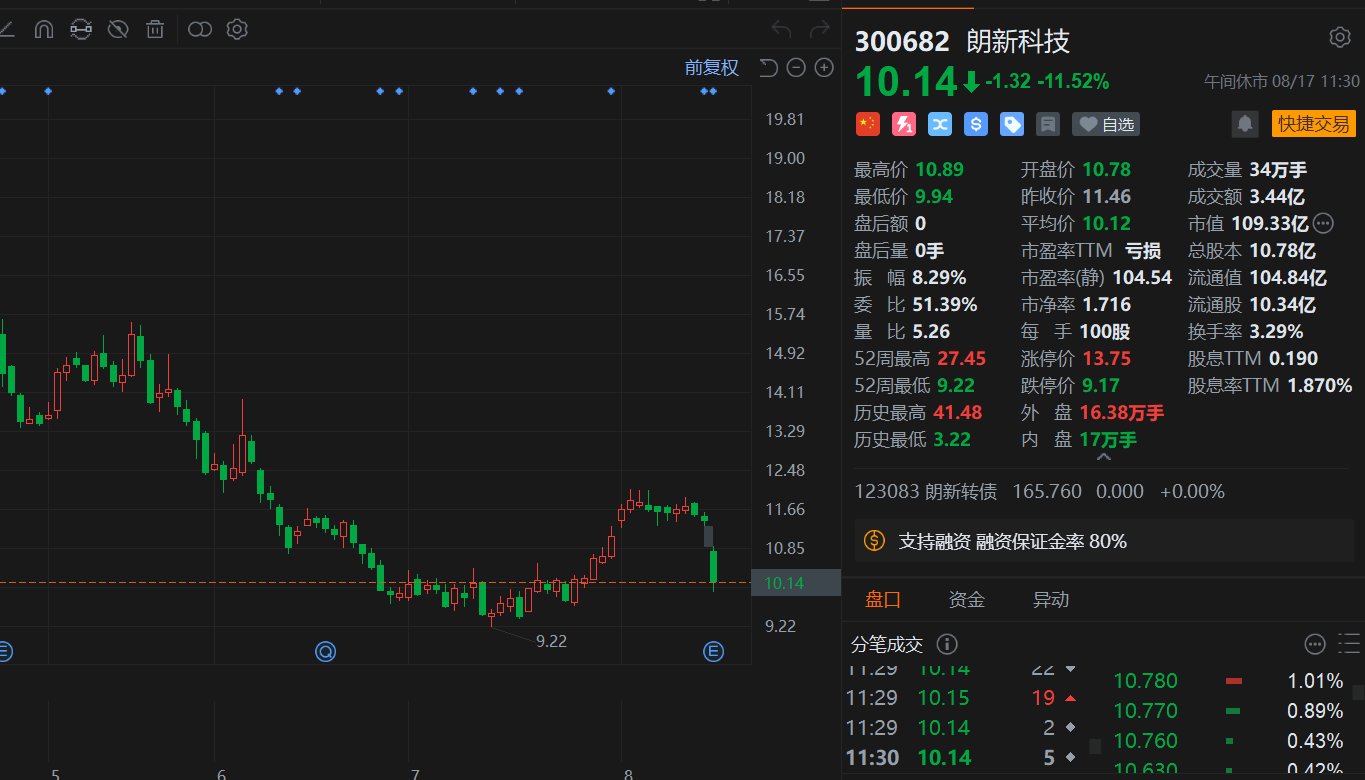Select the 11:29 10.15 trade row

tap(960, 697)
